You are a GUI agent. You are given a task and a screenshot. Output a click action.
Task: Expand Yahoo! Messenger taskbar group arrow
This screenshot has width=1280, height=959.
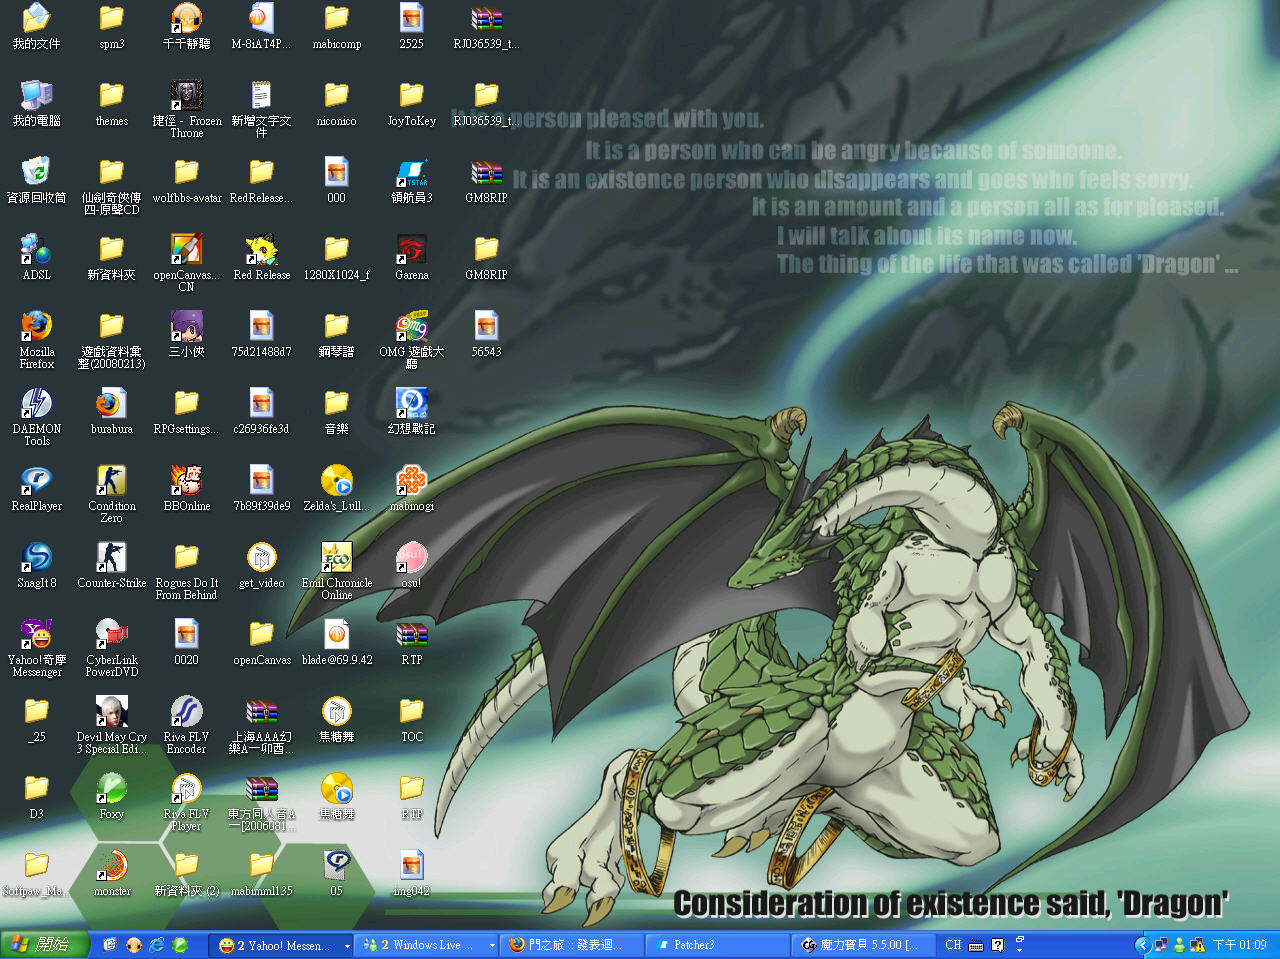point(347,946)
